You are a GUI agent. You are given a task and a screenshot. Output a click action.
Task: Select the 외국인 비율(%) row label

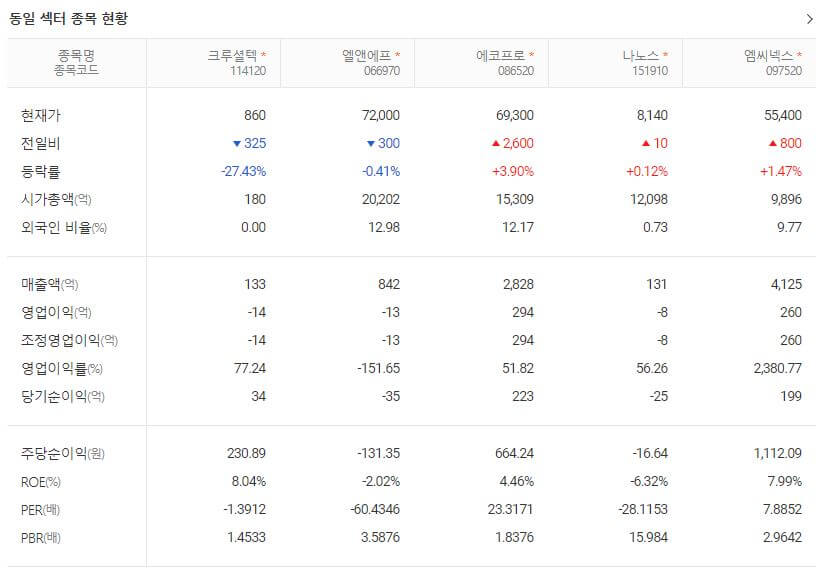pos(64,228)
